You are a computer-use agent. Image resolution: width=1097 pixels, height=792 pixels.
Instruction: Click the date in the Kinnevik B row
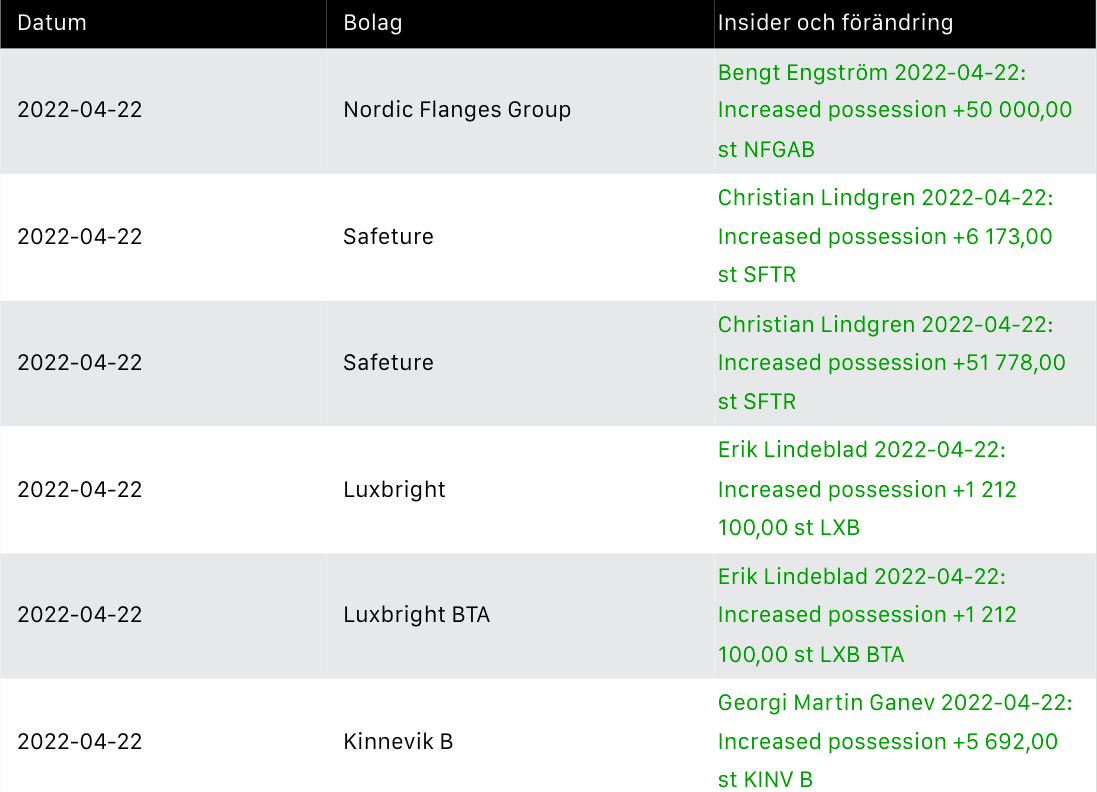pos(80,742)
